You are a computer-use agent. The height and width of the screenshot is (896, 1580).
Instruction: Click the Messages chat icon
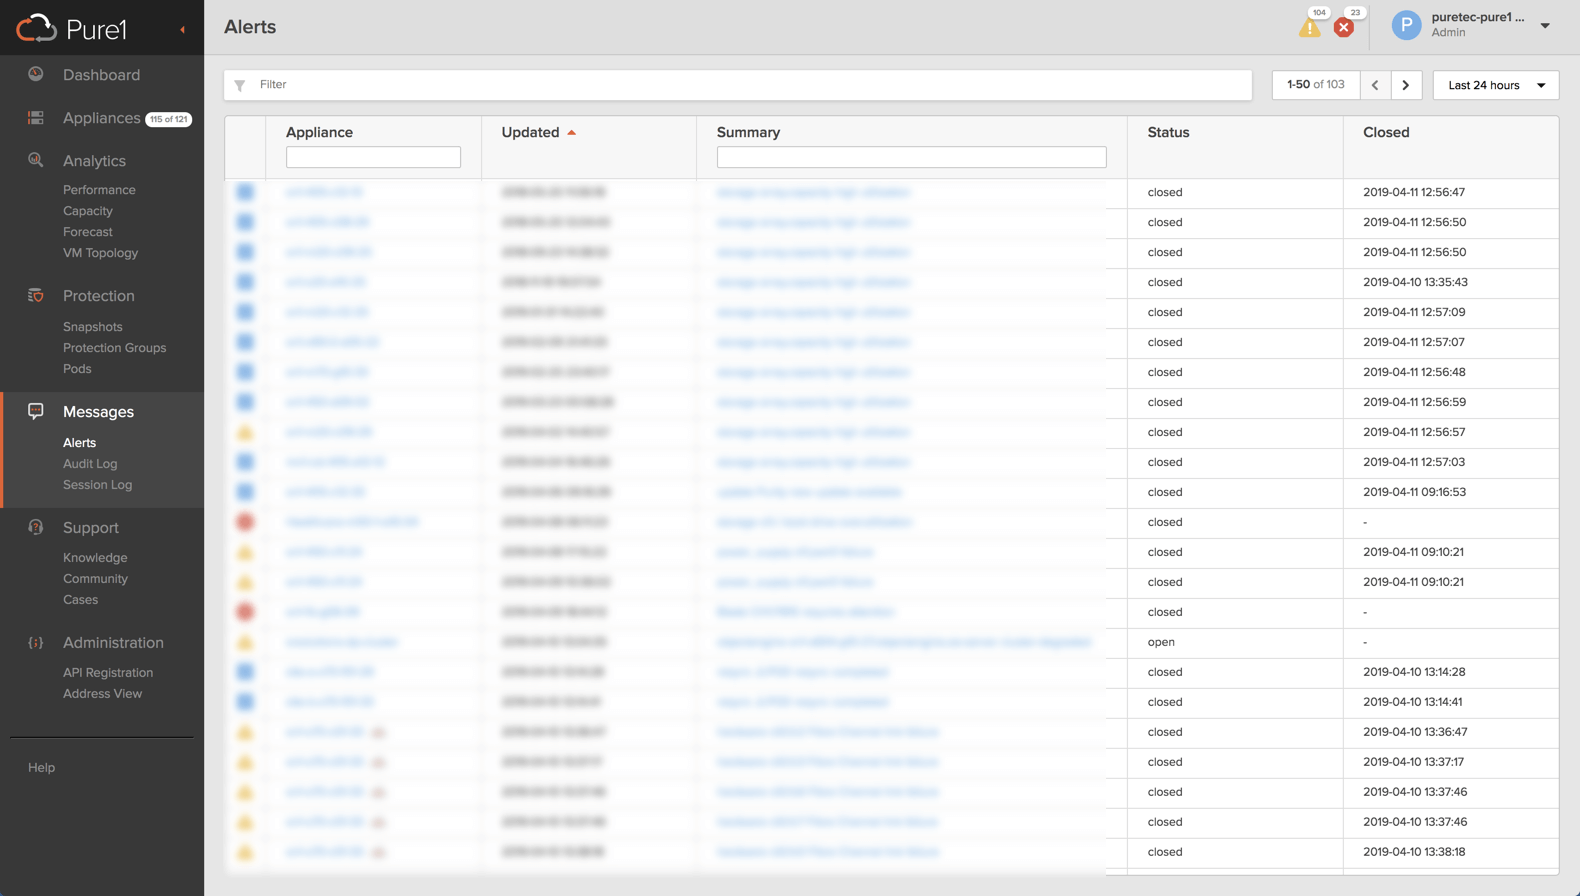coord(36,411)
